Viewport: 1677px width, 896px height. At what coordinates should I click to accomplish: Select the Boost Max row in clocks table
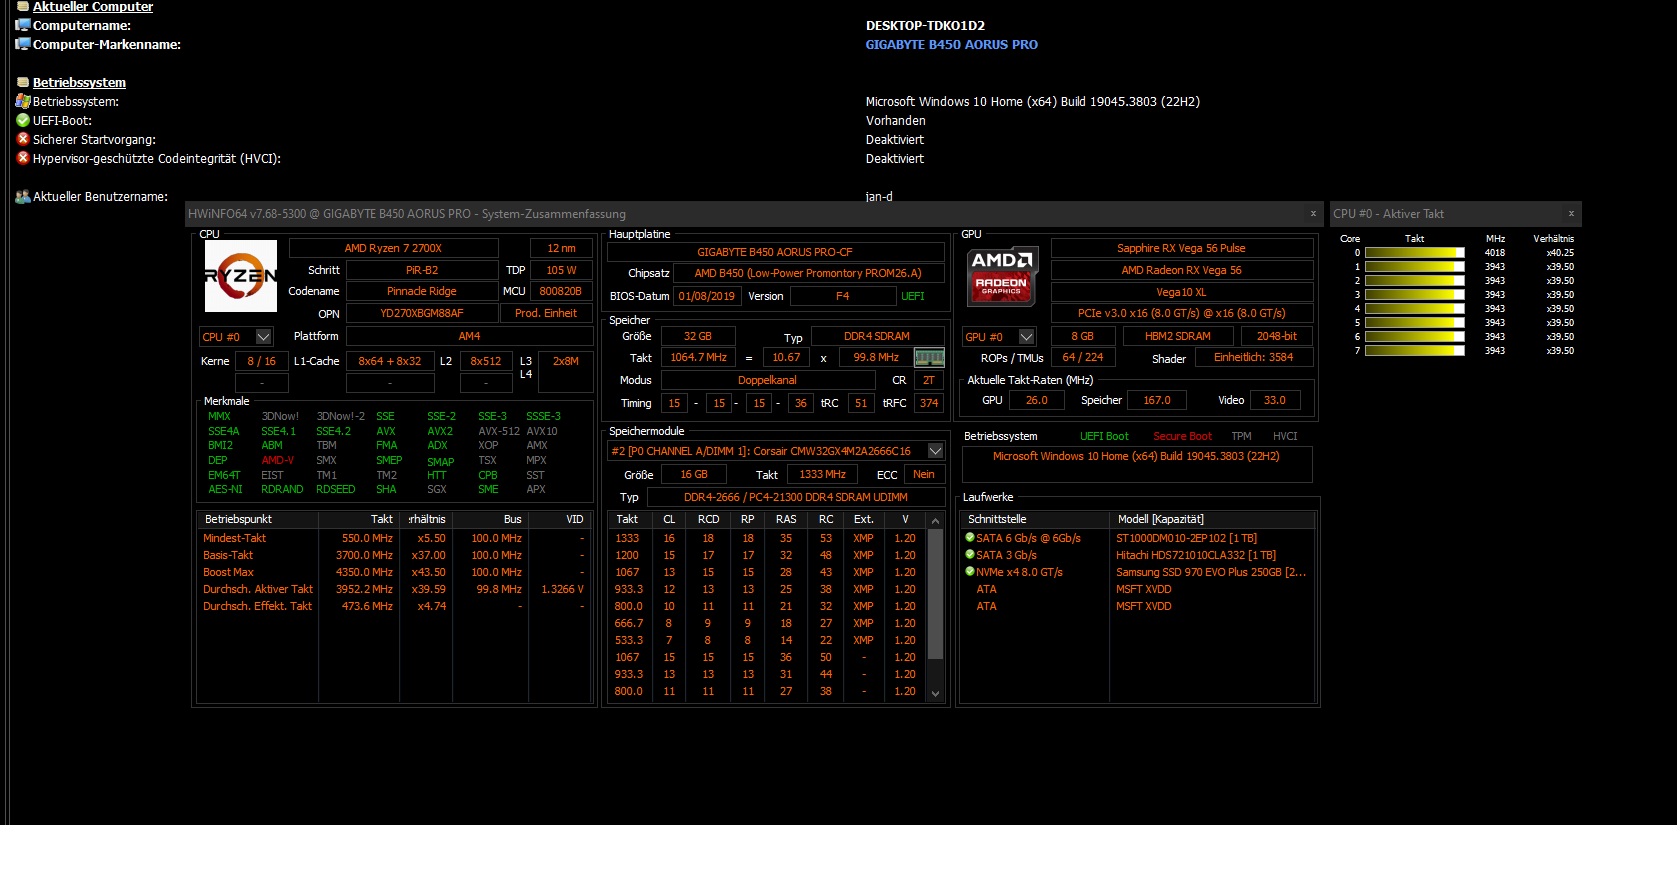tap(394, 572)
